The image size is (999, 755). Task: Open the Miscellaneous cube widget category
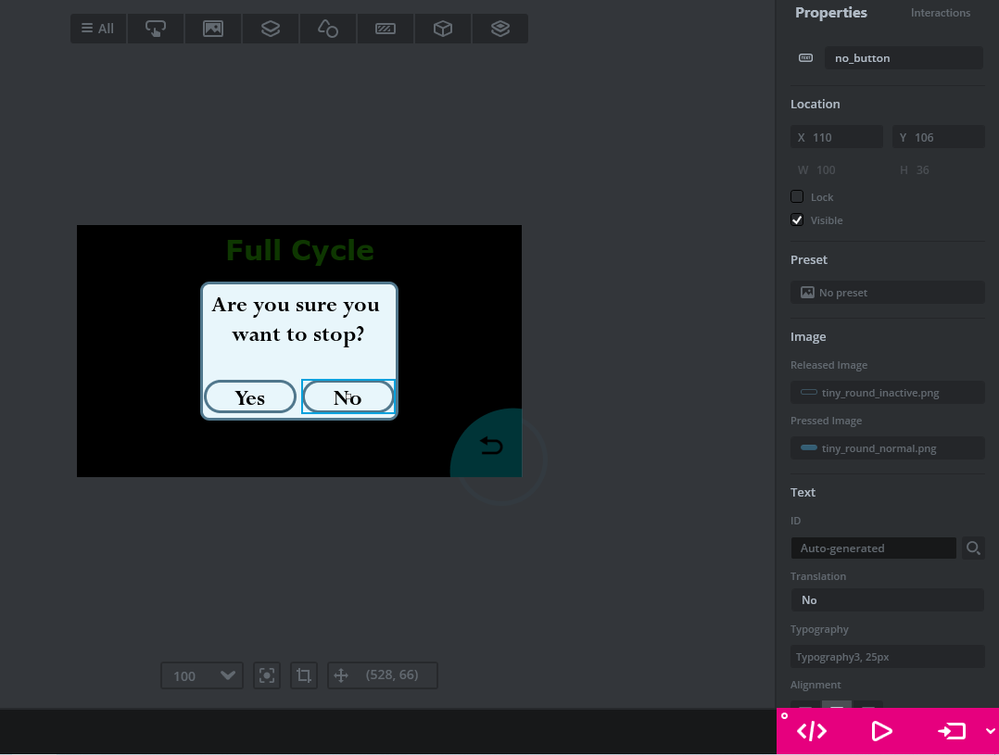443,29
